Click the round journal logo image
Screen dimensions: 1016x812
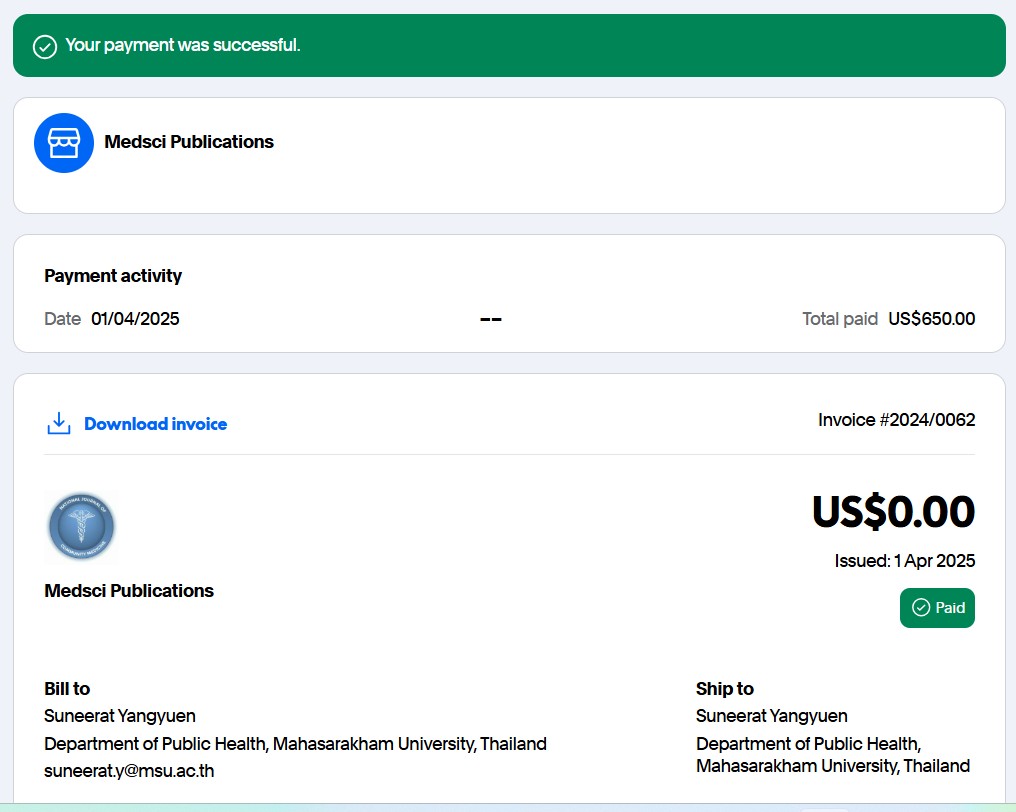(x=81, y=526)
